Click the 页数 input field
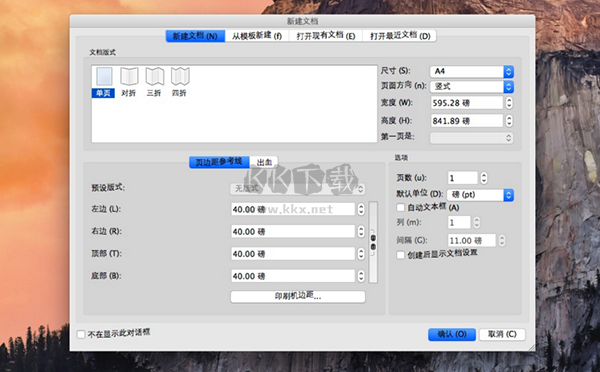This screenshot has height=372, width=600. (463, 178)
